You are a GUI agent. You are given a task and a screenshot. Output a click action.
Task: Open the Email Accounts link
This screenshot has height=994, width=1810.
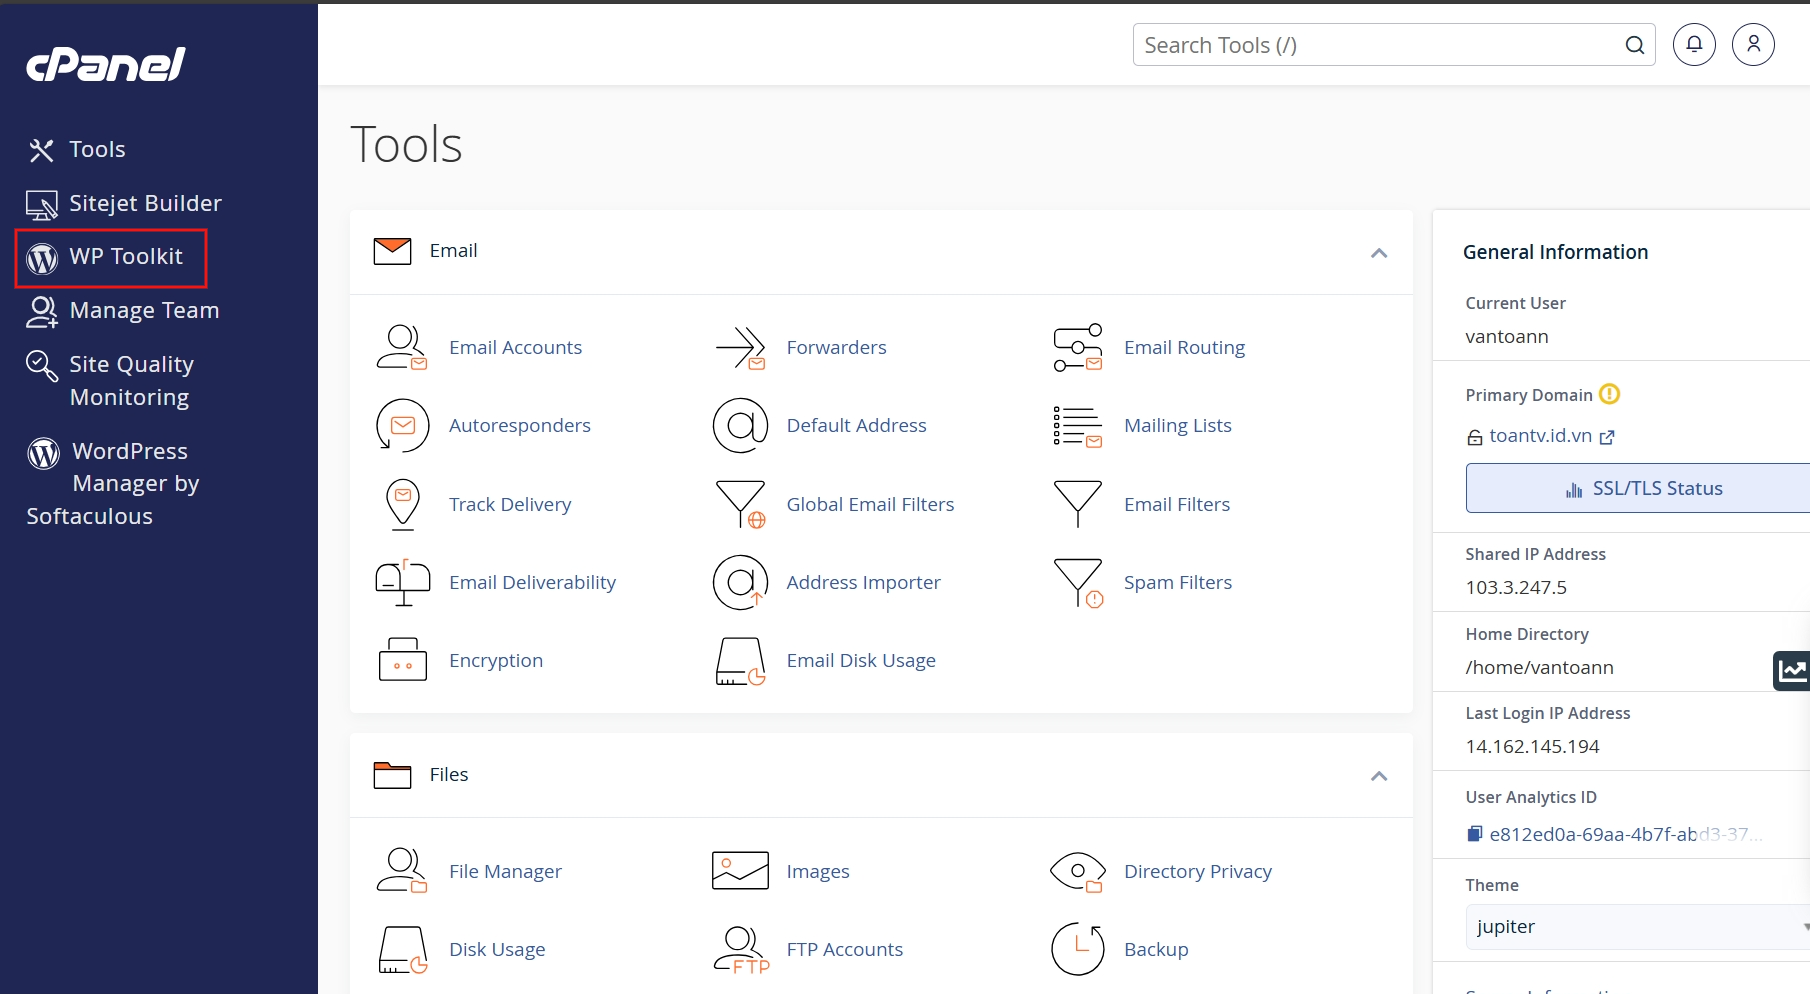[515, 348]
